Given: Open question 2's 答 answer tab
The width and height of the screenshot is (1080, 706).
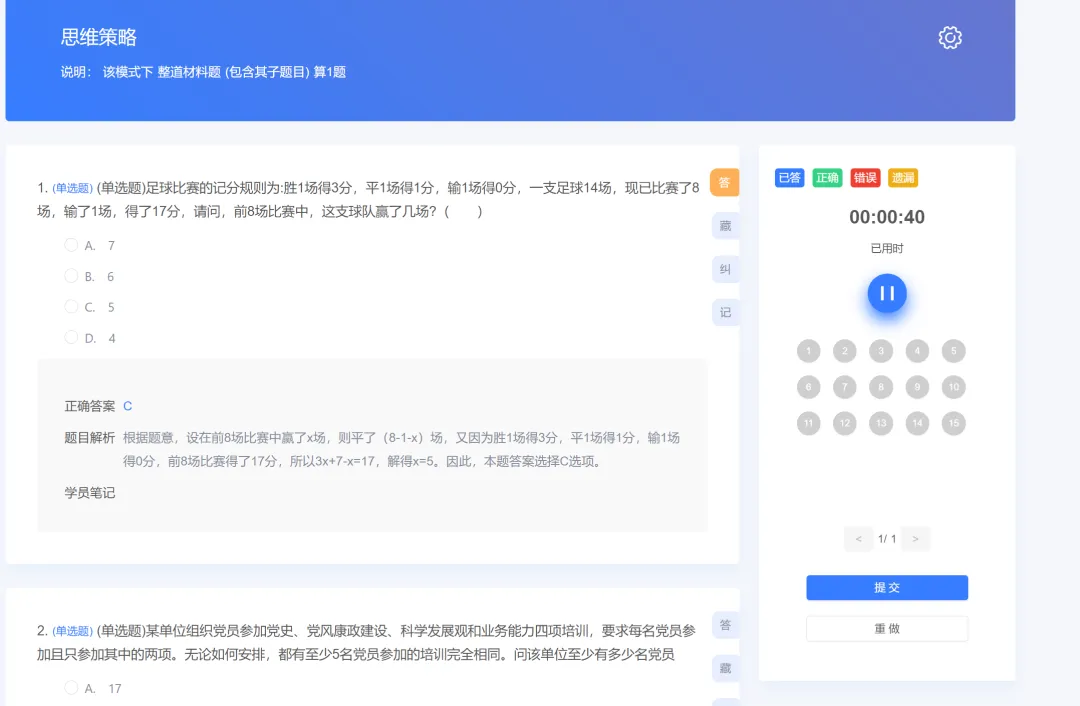Looking at the screenshot, I should coord(725,625).
